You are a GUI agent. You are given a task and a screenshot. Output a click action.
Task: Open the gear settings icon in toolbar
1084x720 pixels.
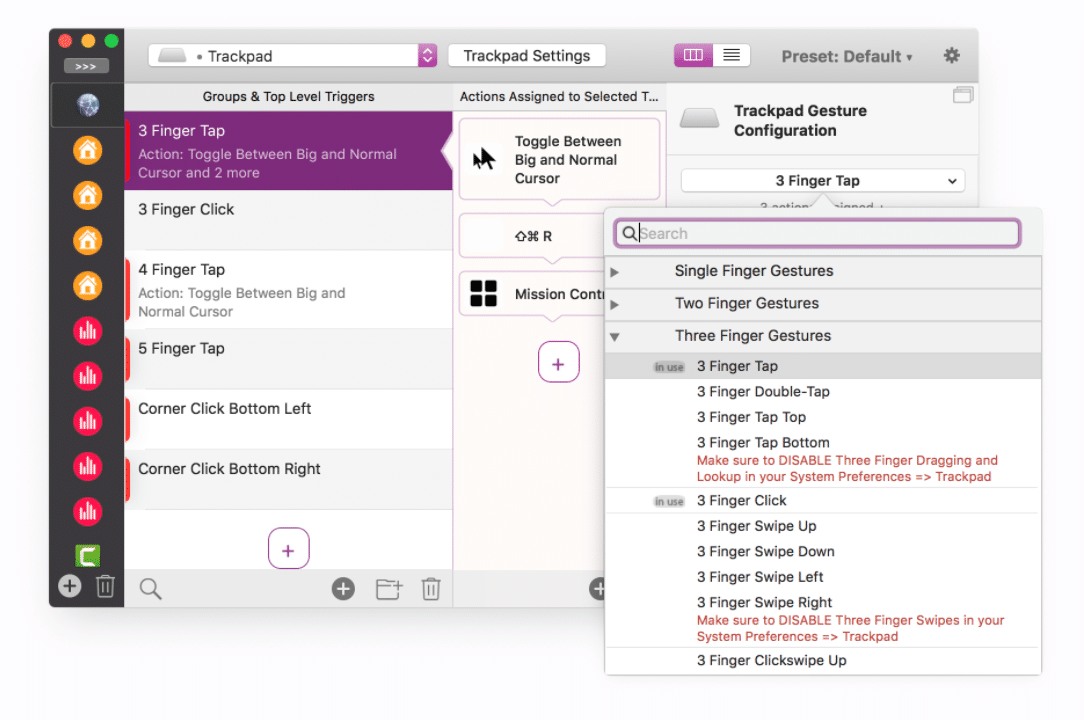[x=951, y=56]
